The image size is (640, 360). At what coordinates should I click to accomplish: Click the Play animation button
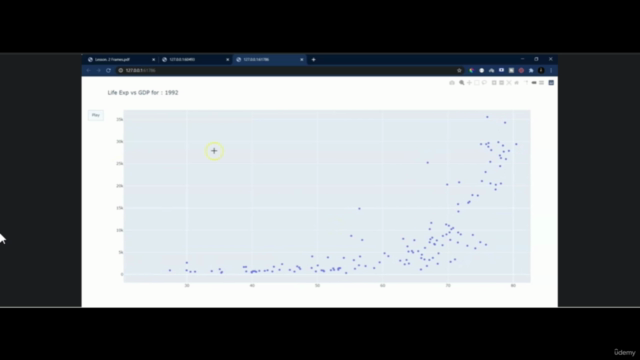[96, 115]
